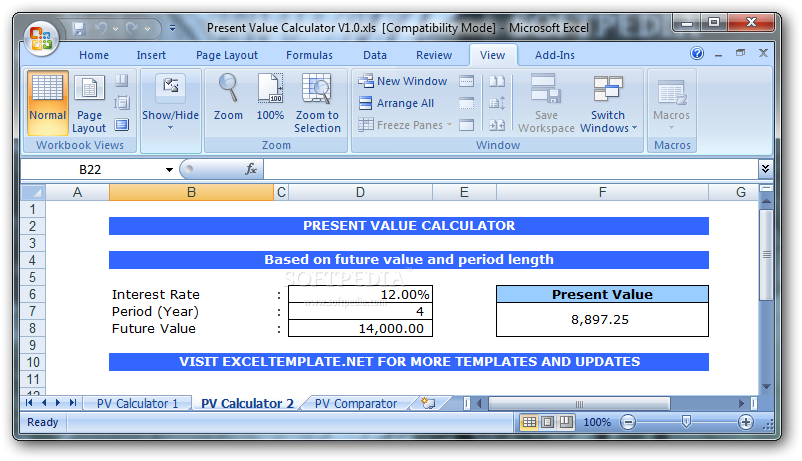Open the Review ribbon tab
802x461 pixels.
click(x=434, y=55)
